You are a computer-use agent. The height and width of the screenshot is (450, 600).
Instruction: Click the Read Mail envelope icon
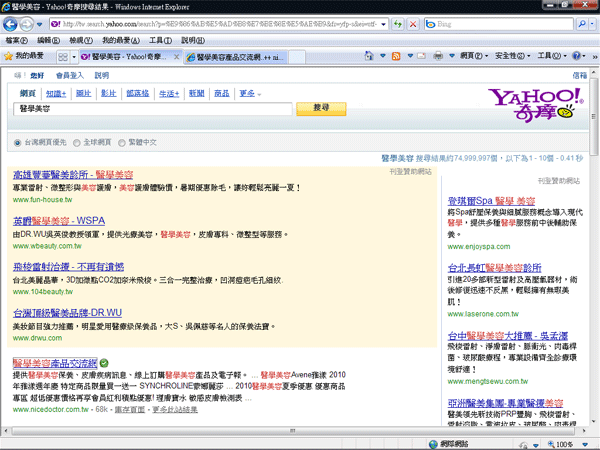[421, 57]
